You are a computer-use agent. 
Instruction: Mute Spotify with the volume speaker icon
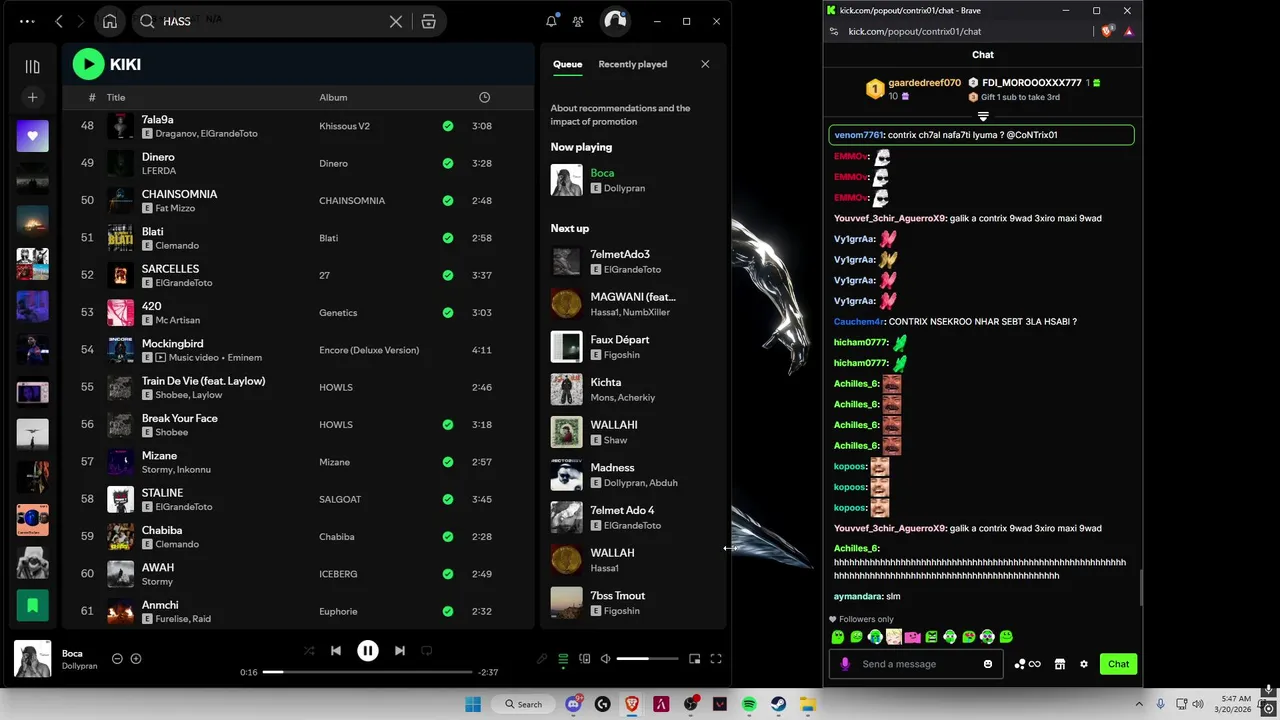(605, 659)
